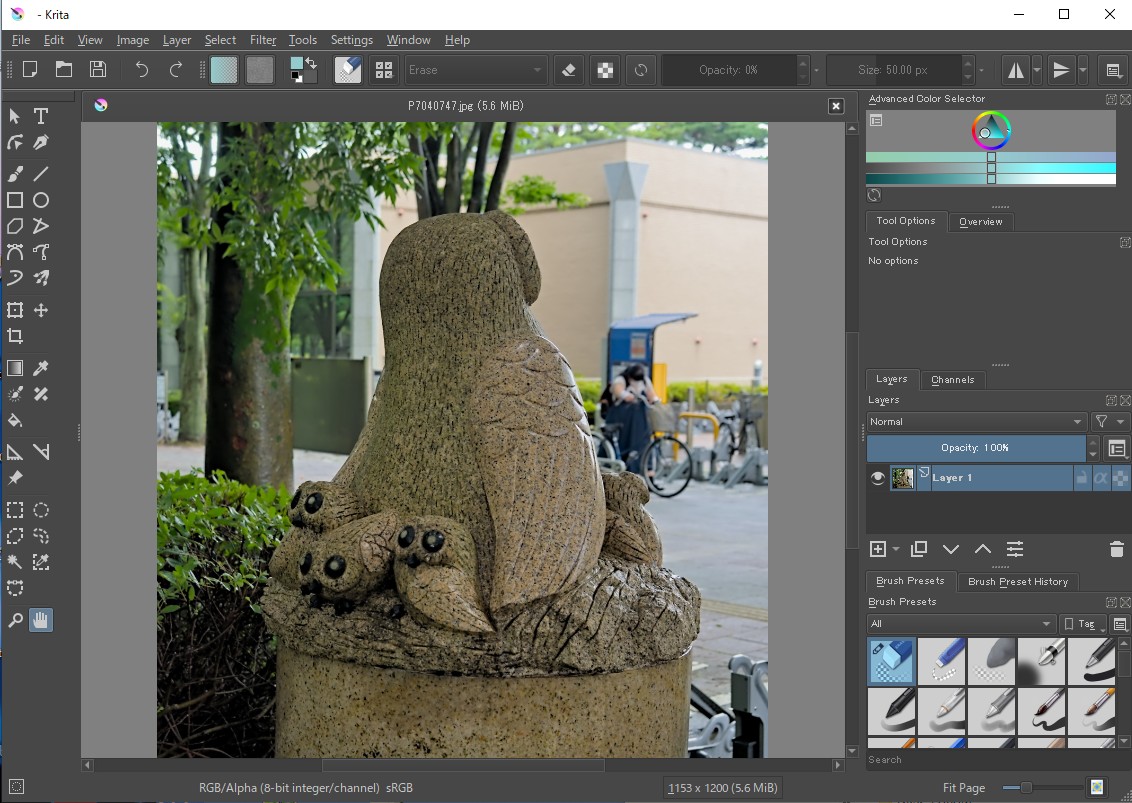Image resolution: width=1132 pixels, height=803 pixels.
Task: Open the layer blending mode Normal dropdown
Action: [x=977, y=422]
